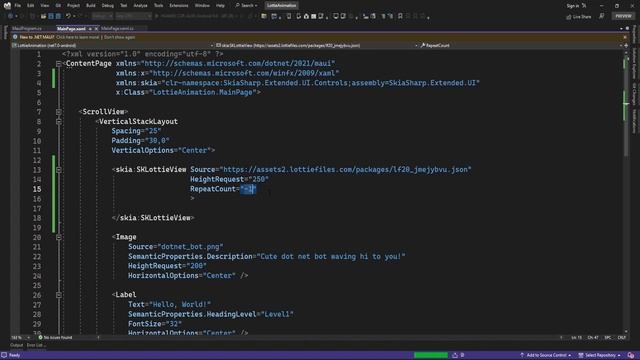Click the CRLF line ending indicator
The image size is (640, 360).
[x=622, y=338]
